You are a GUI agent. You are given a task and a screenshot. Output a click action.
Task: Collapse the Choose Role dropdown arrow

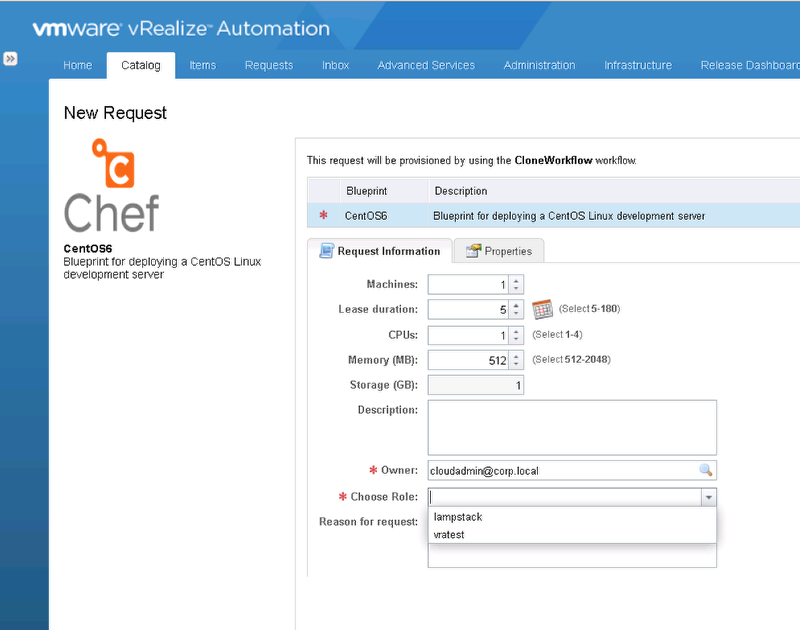pyautogui.click(x=708, y=497)
